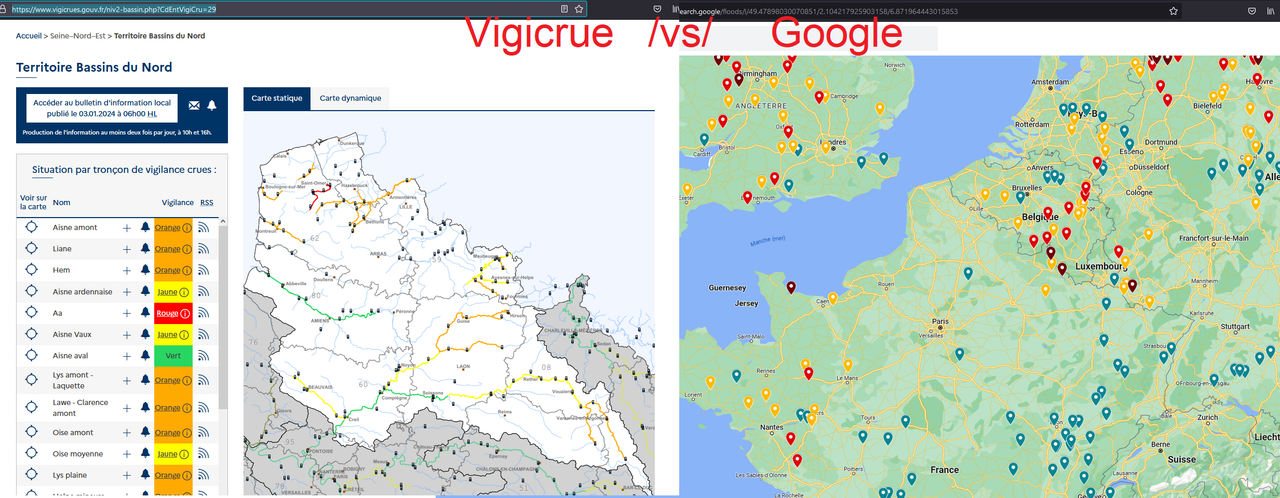
Task: Open the RSS feed for Aisne aval
Action: (204, 356)
